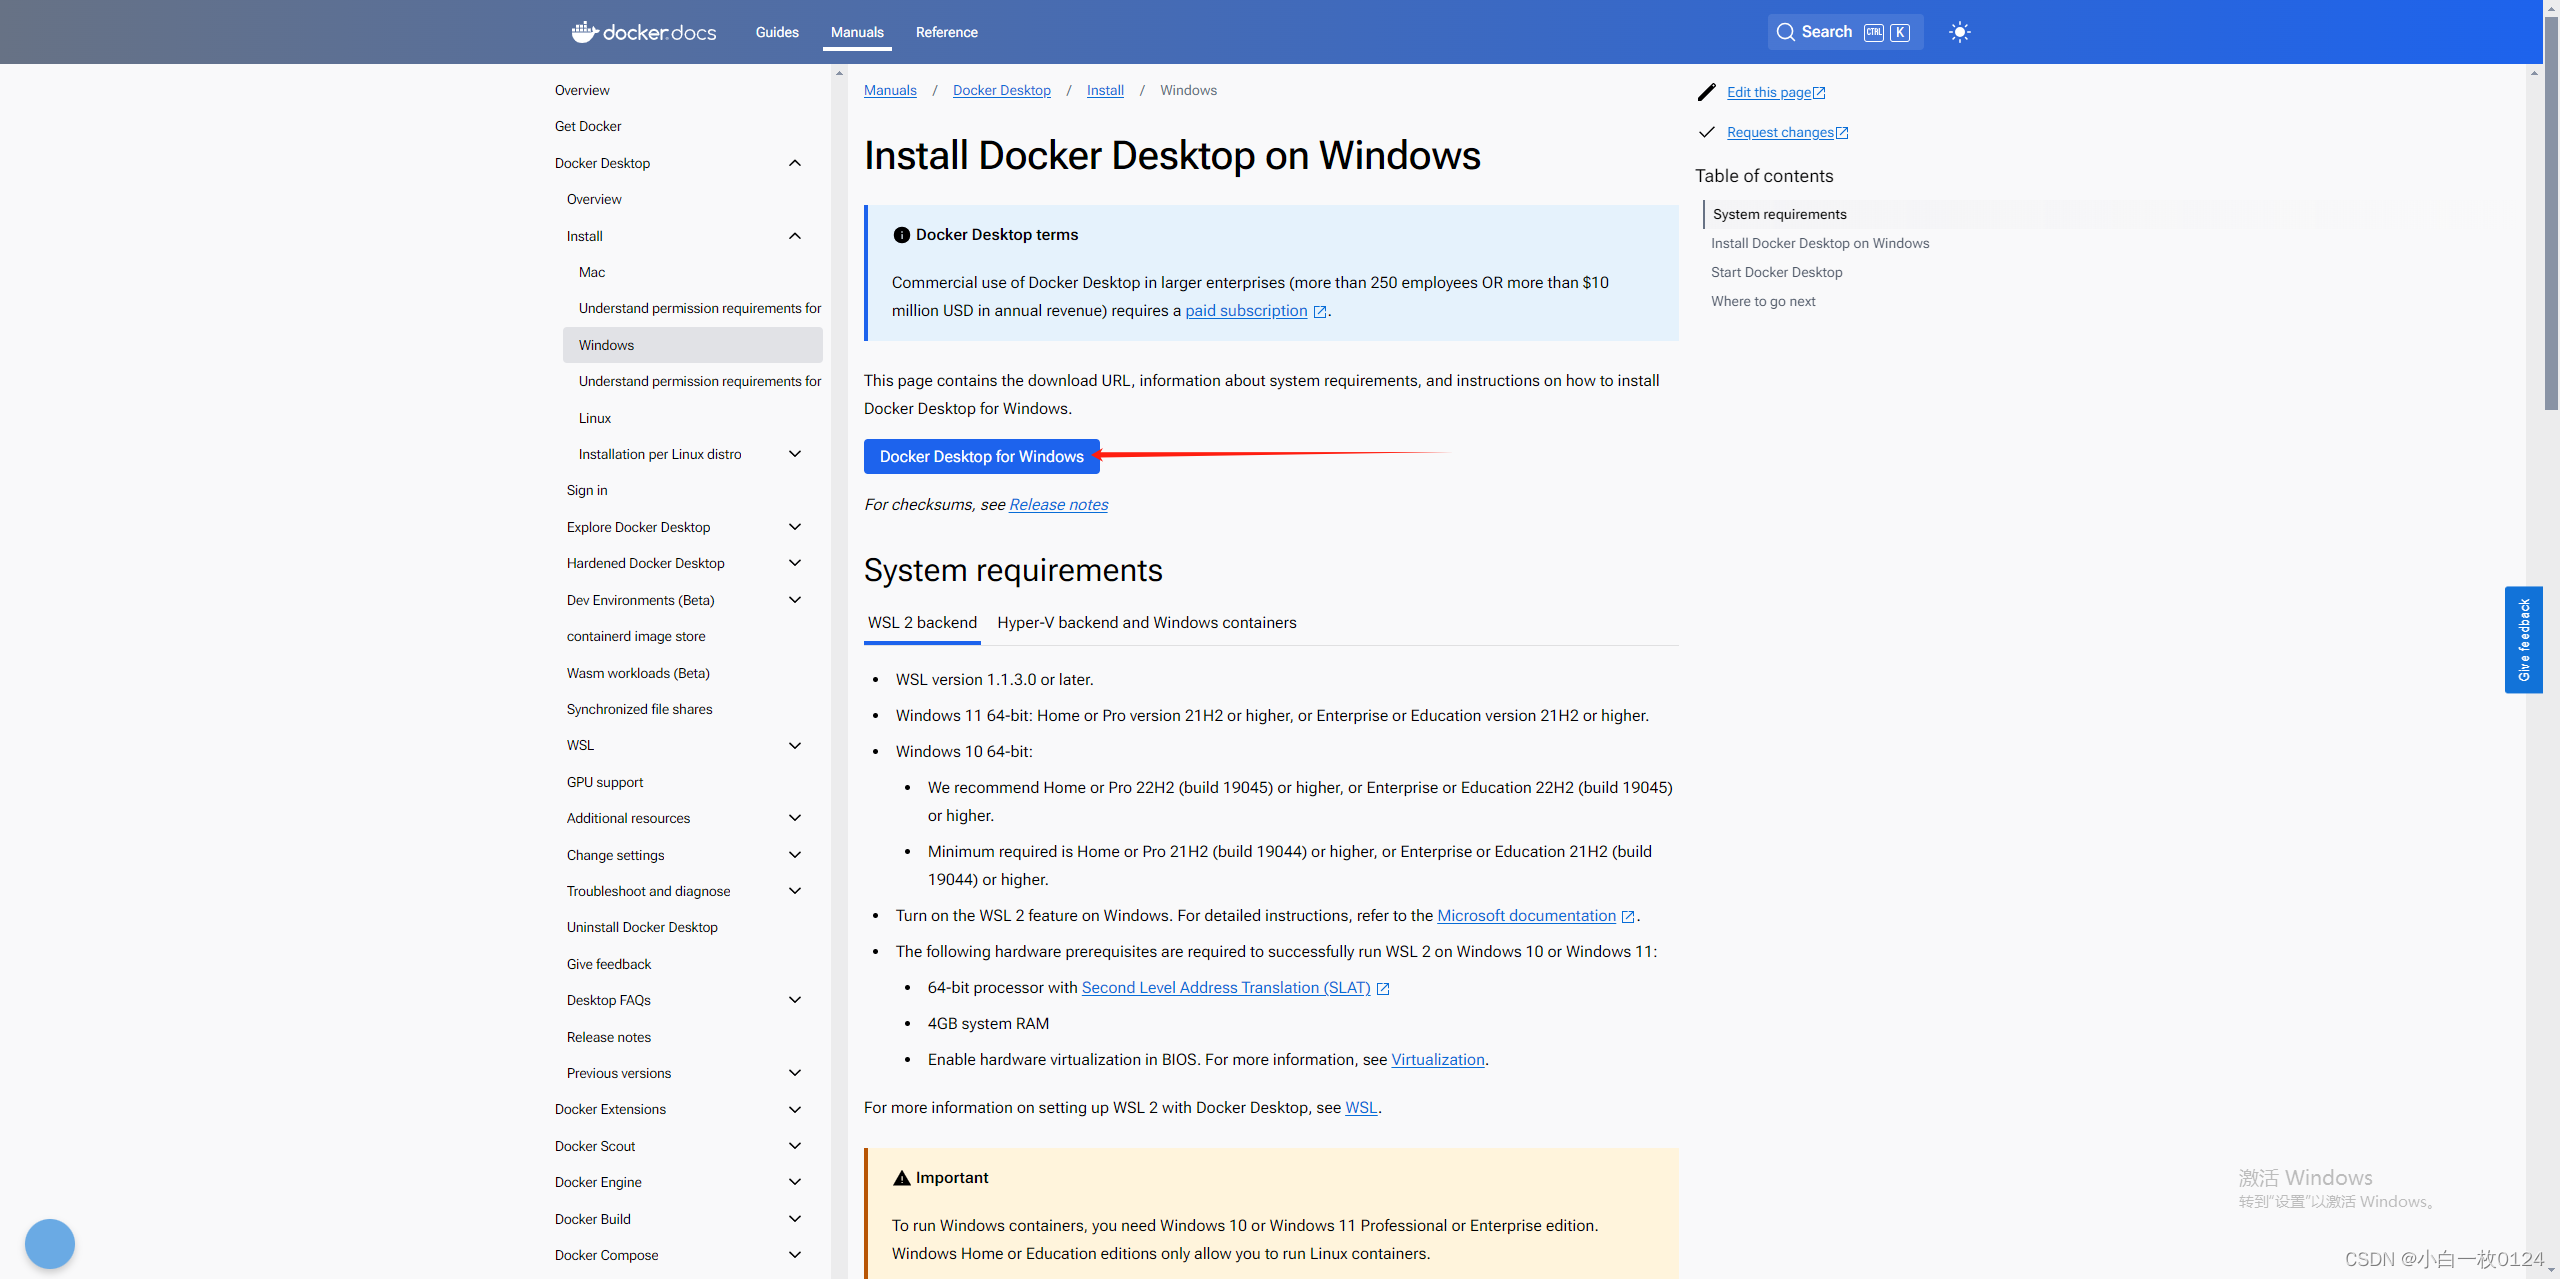The height and width of the screenshot is (1279, 2560).
Task: Expand Docker Compose section
Action: pyautogui.click(x=795, y=1255)
